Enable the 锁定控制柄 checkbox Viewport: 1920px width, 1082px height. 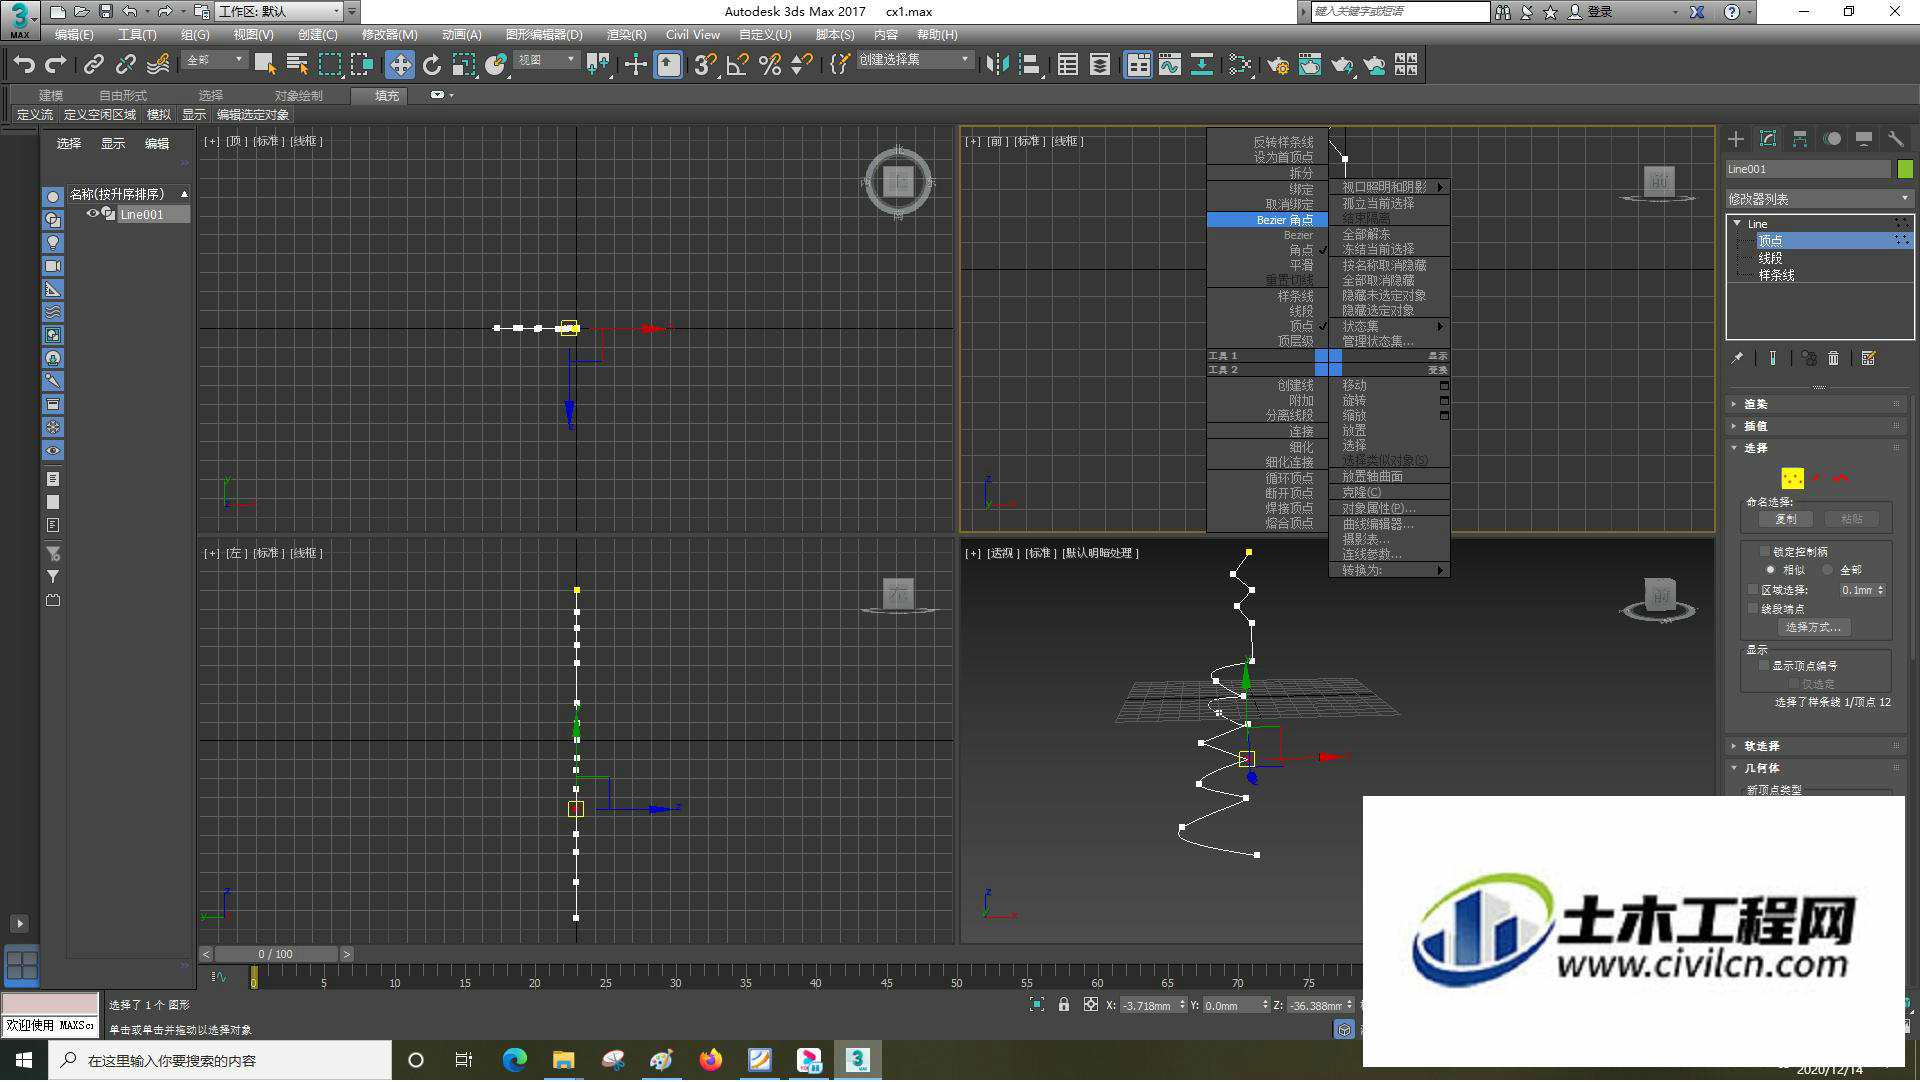coord(1765,551)
